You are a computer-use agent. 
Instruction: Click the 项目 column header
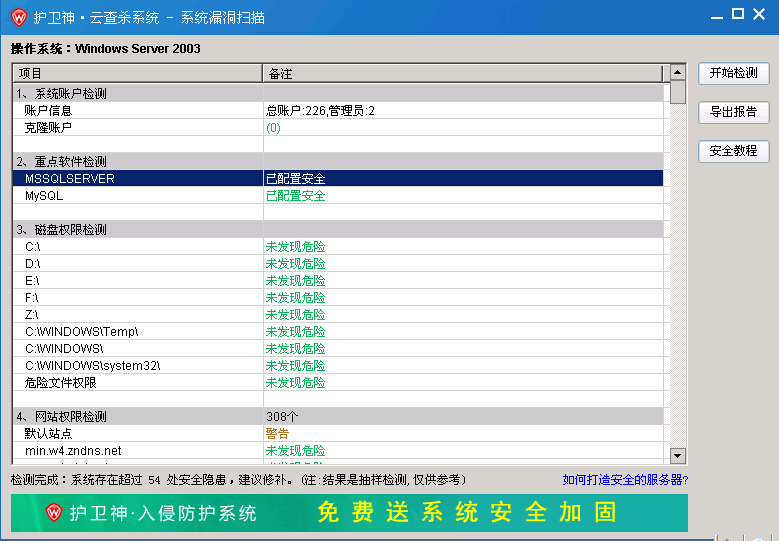click(138, 74)
